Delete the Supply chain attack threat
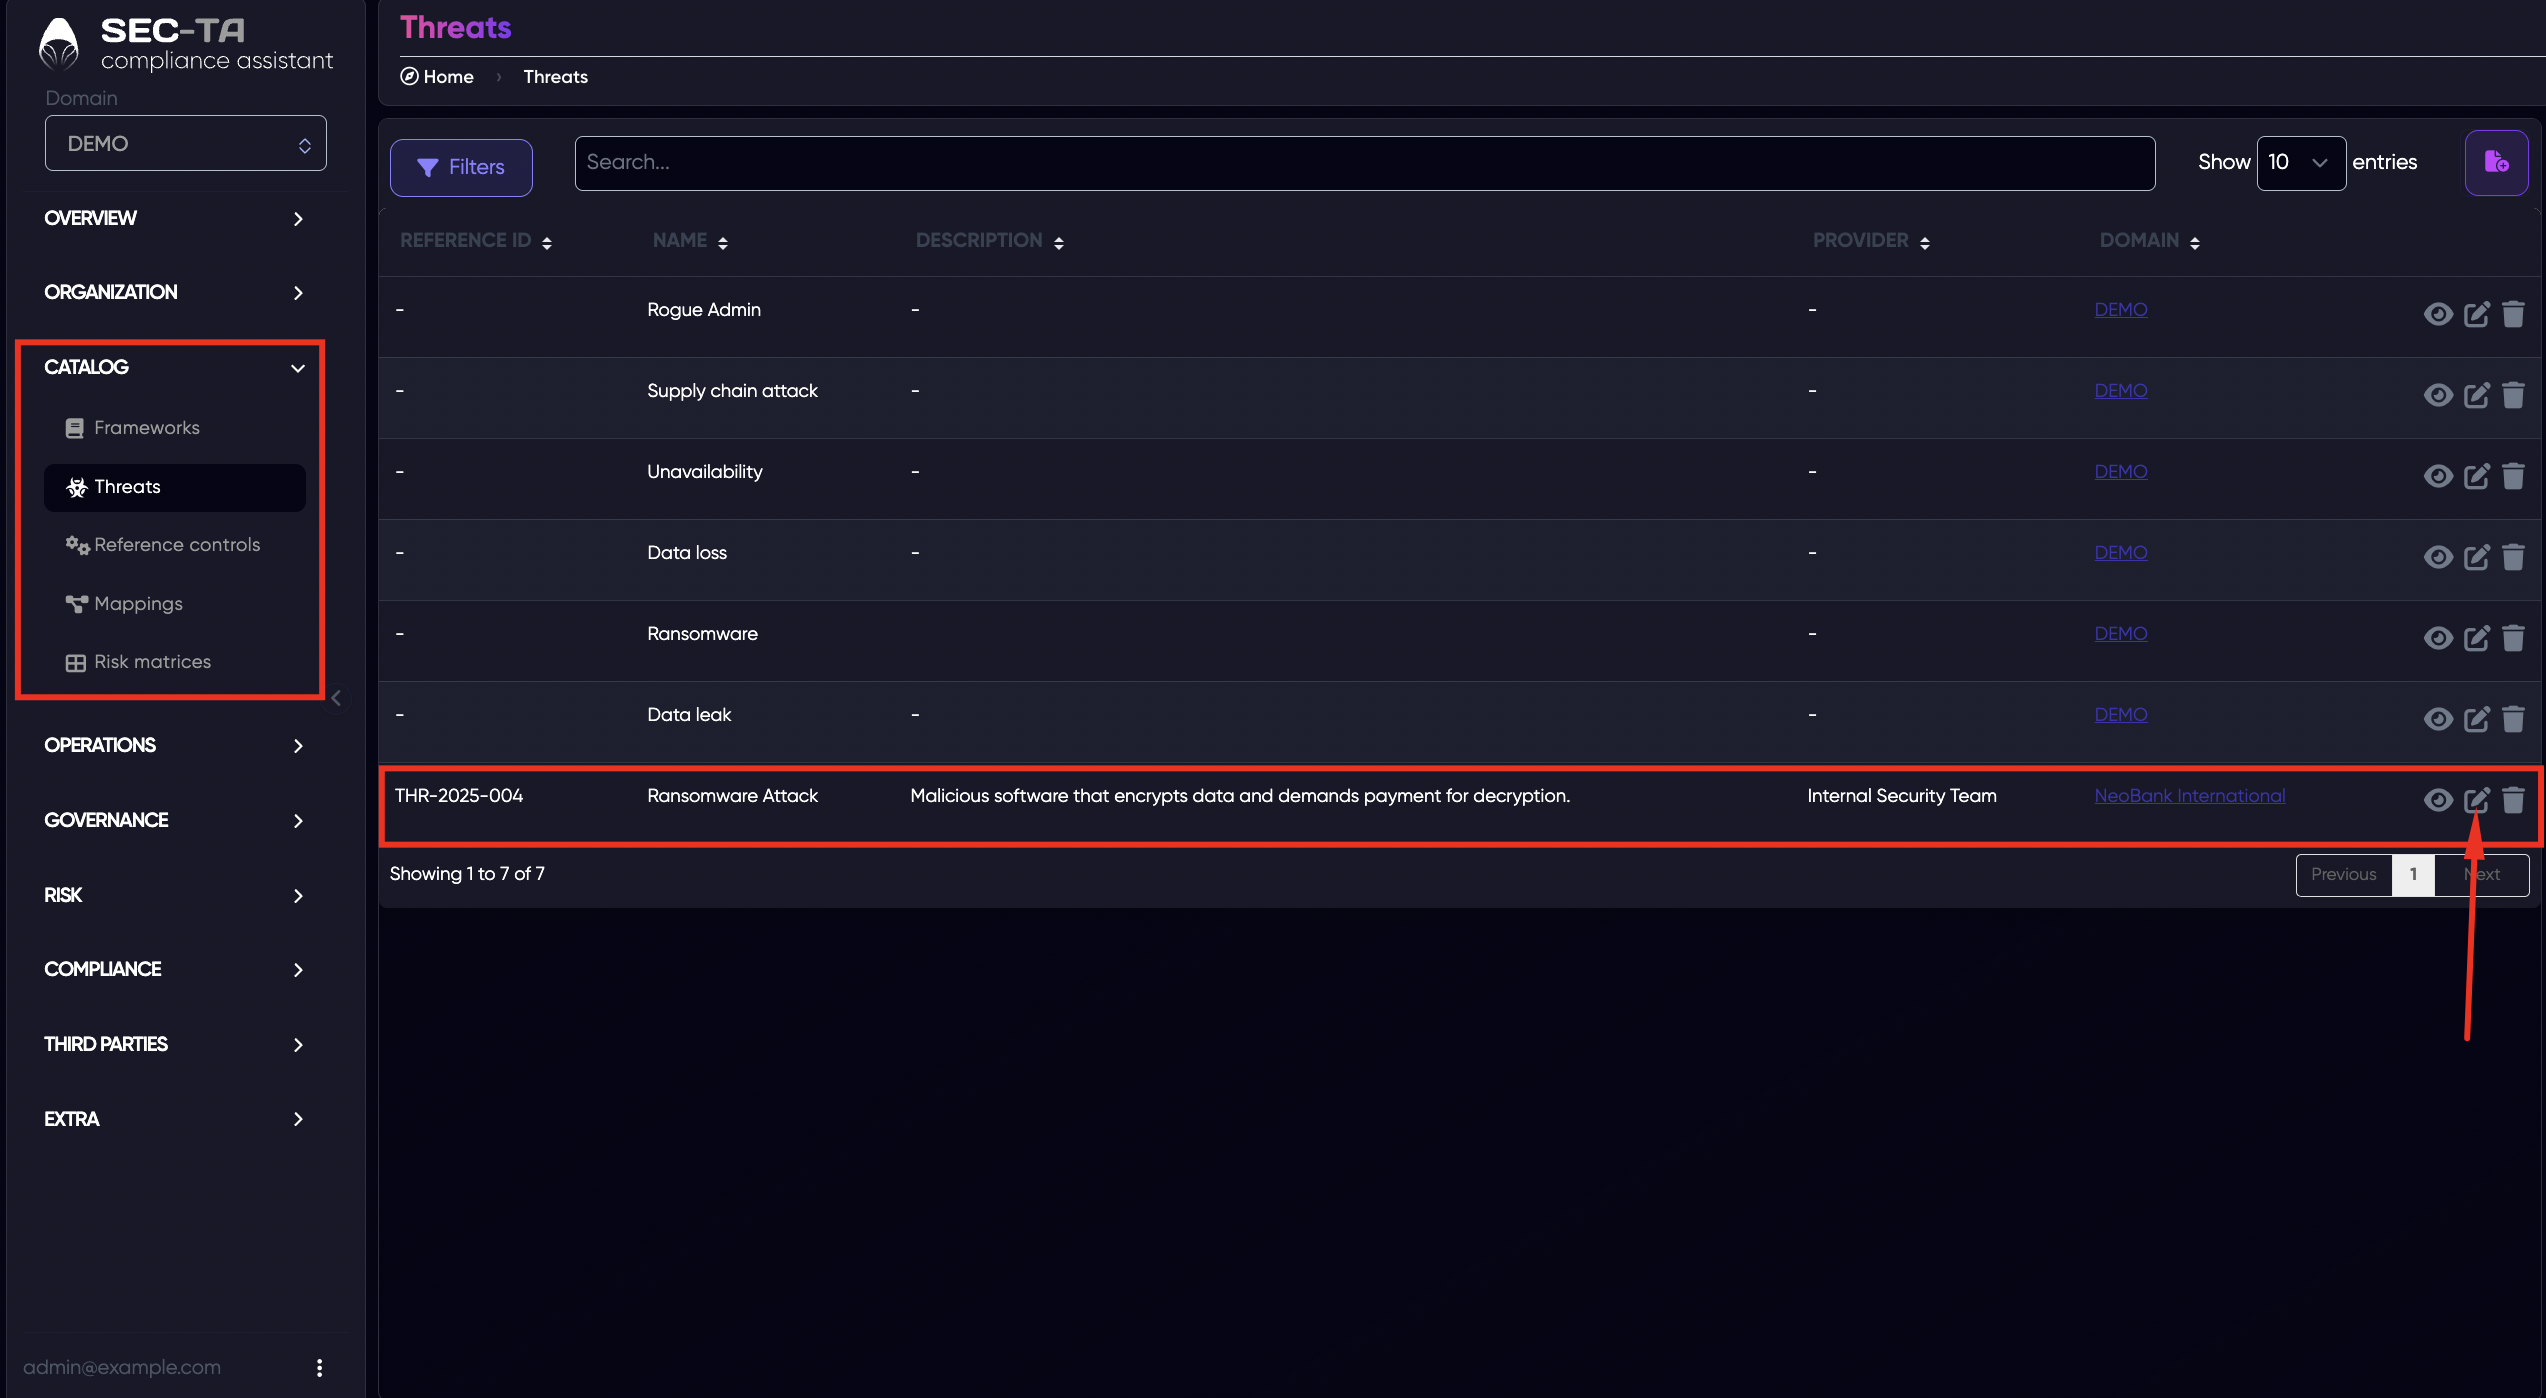This screenshot has width=2546, height=1398. [x=2513, y=395]
